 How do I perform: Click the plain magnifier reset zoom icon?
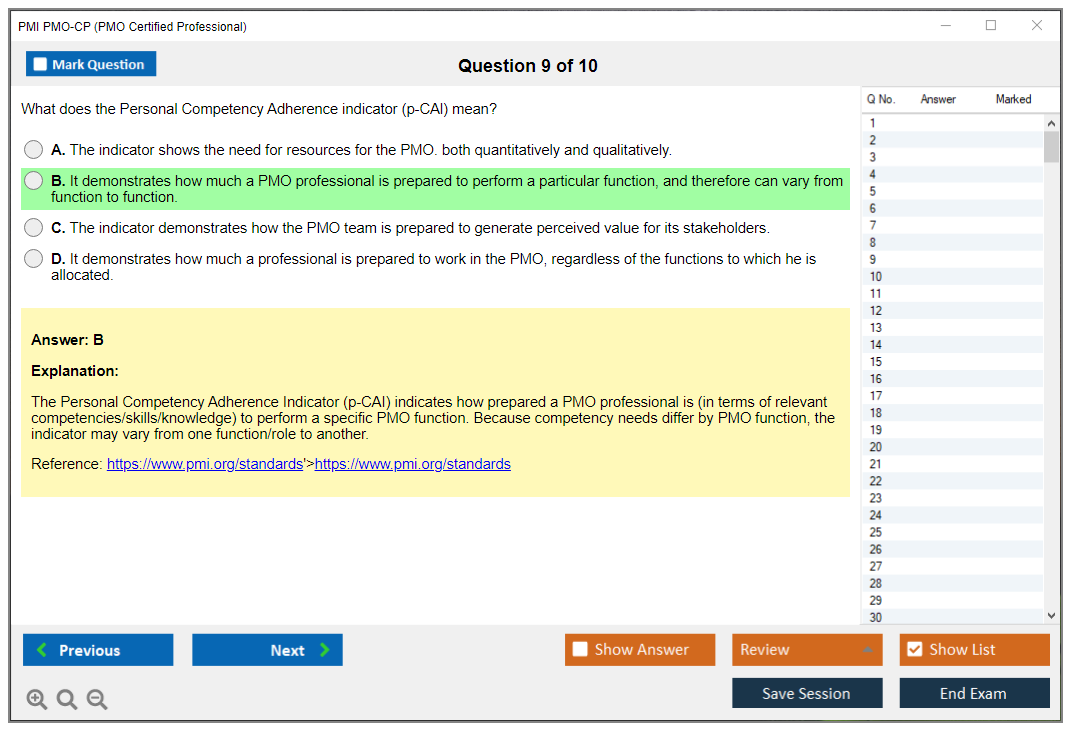[x=66, y=699]
